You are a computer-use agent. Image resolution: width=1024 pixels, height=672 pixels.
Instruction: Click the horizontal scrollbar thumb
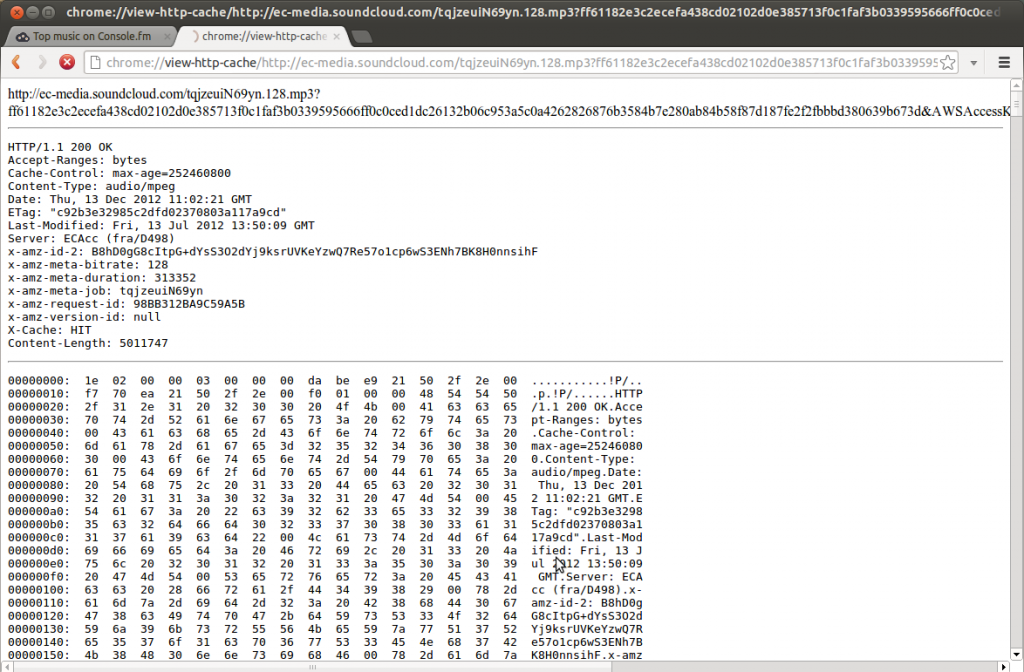312,667
